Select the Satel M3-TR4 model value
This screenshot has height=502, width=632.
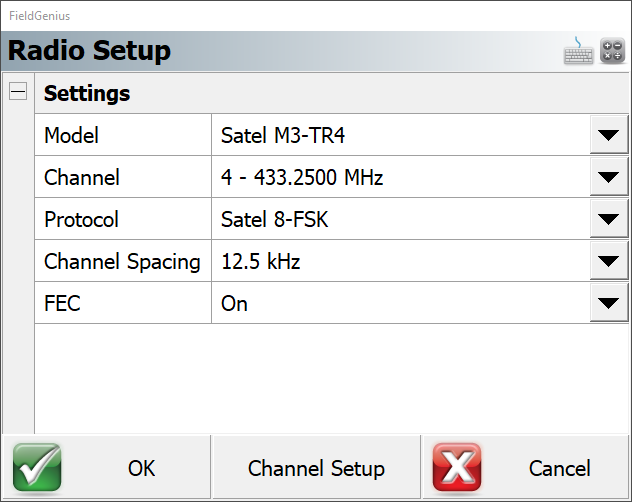click(400, 136)
